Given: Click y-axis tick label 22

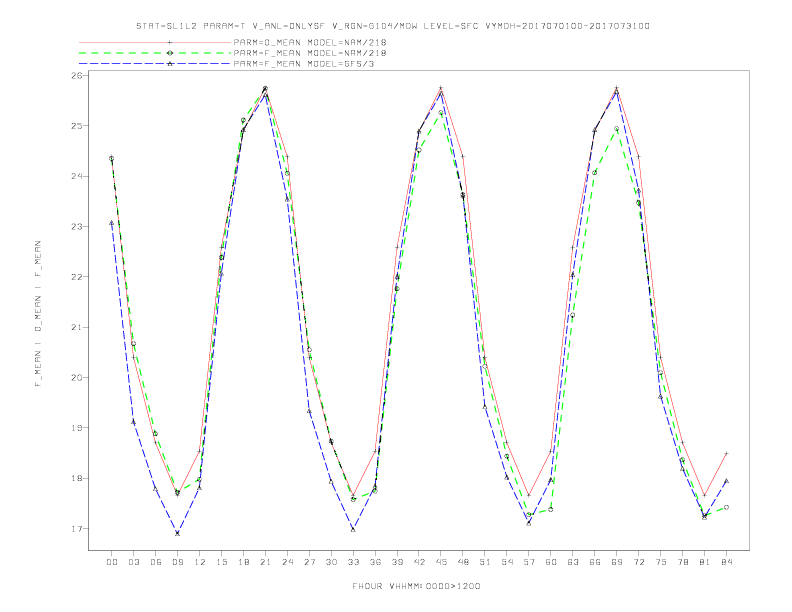Looking at the screenshot, I should click(x=77, y=277).
